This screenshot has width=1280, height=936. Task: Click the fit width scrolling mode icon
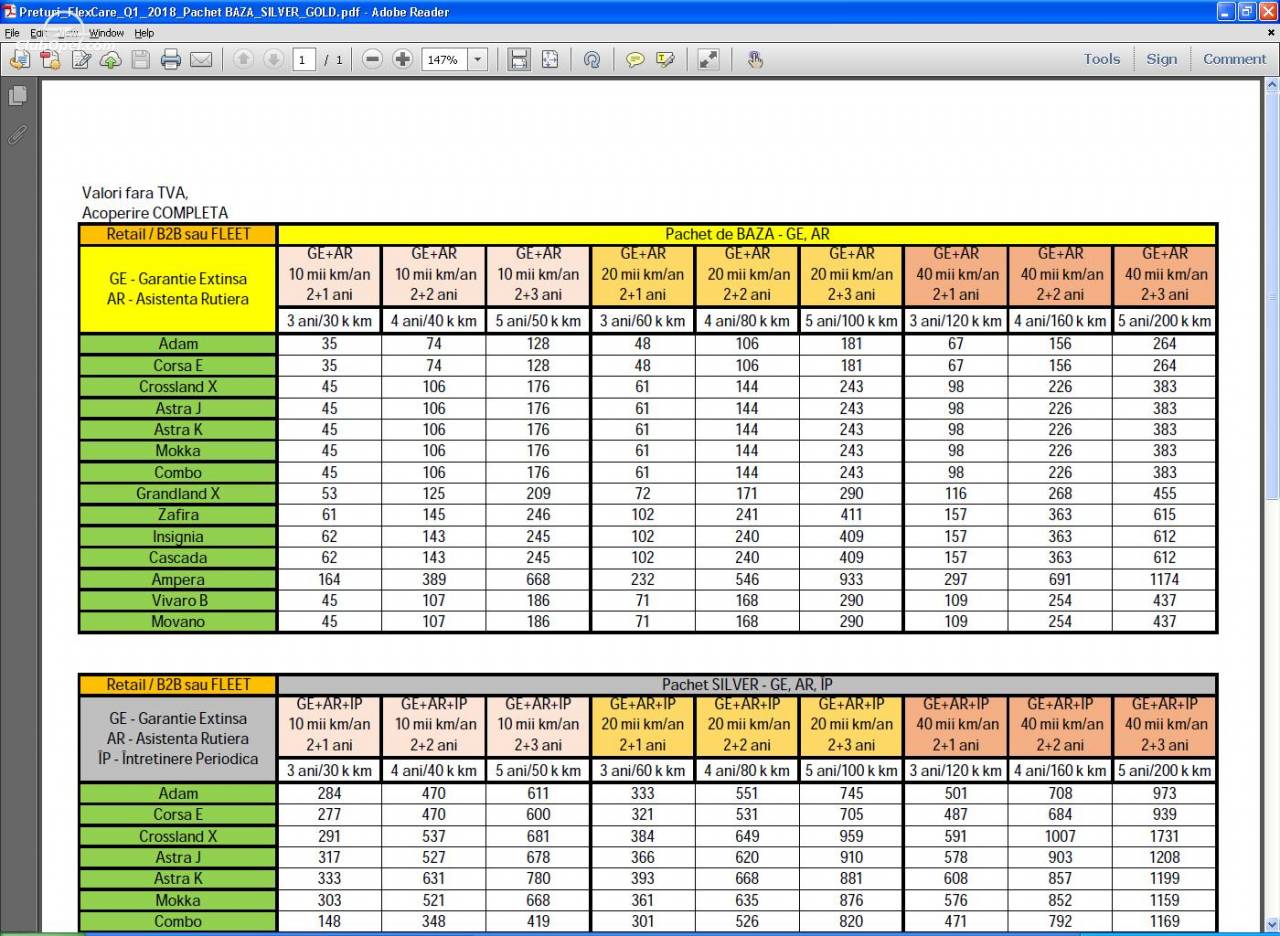519,60
